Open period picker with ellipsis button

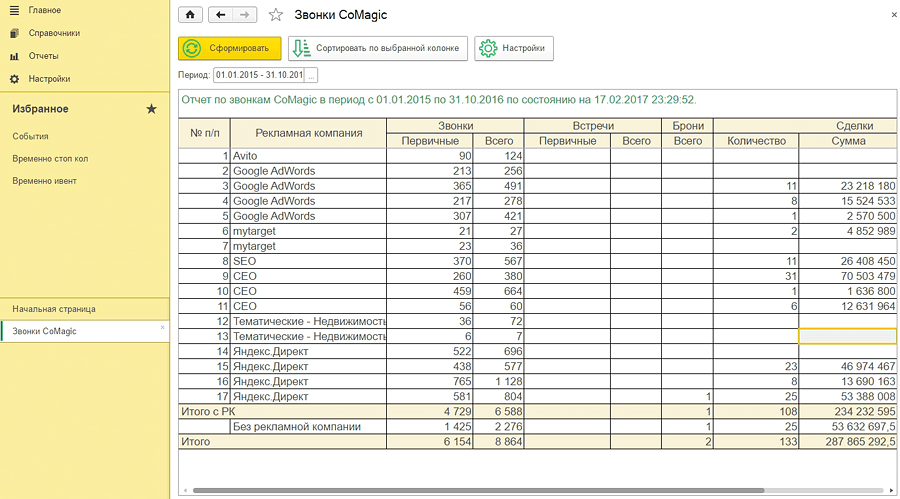(311, 75)
